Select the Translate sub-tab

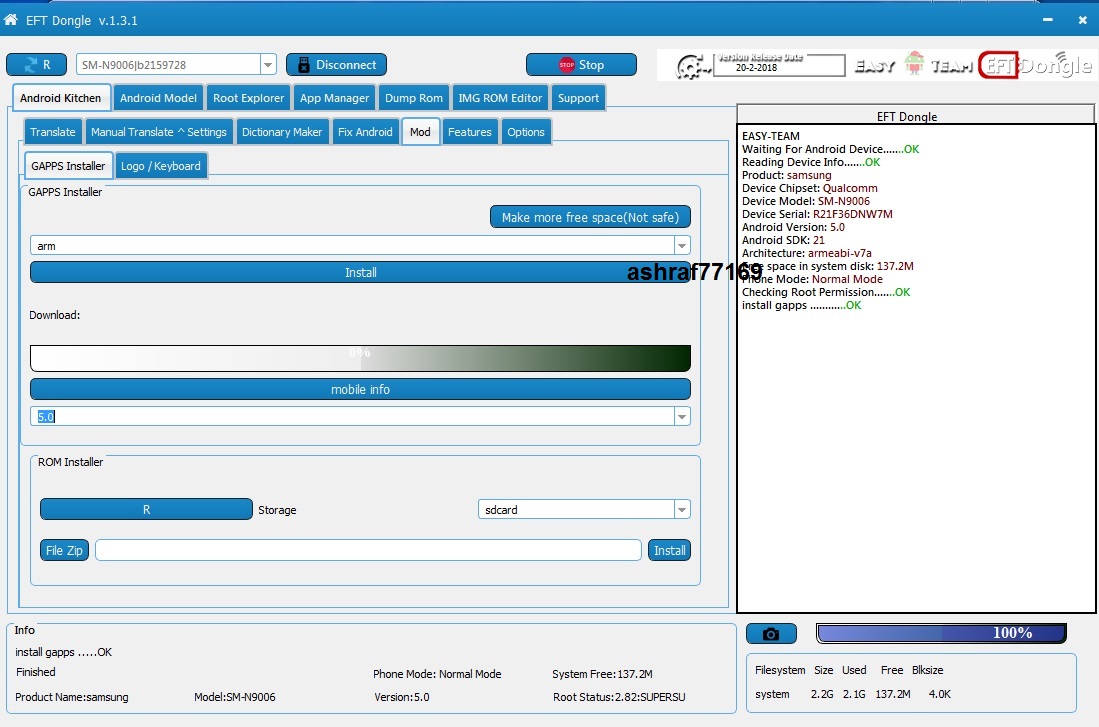[53, 132]
